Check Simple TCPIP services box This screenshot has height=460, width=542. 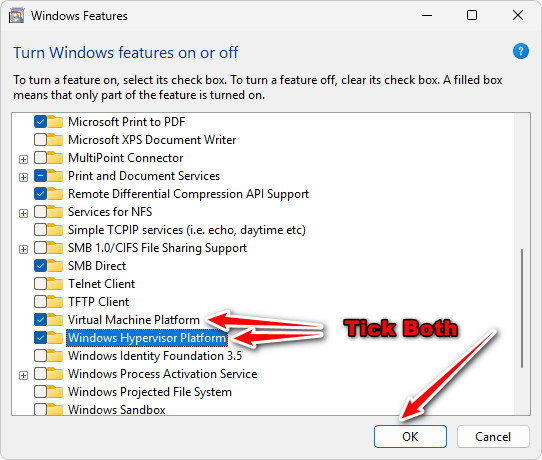click(x=40, y=229)
